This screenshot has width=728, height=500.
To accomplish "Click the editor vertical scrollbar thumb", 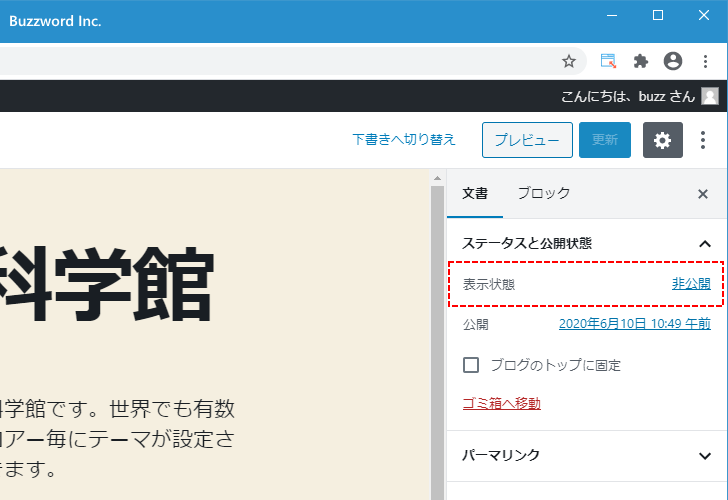I will pos(437,343).
